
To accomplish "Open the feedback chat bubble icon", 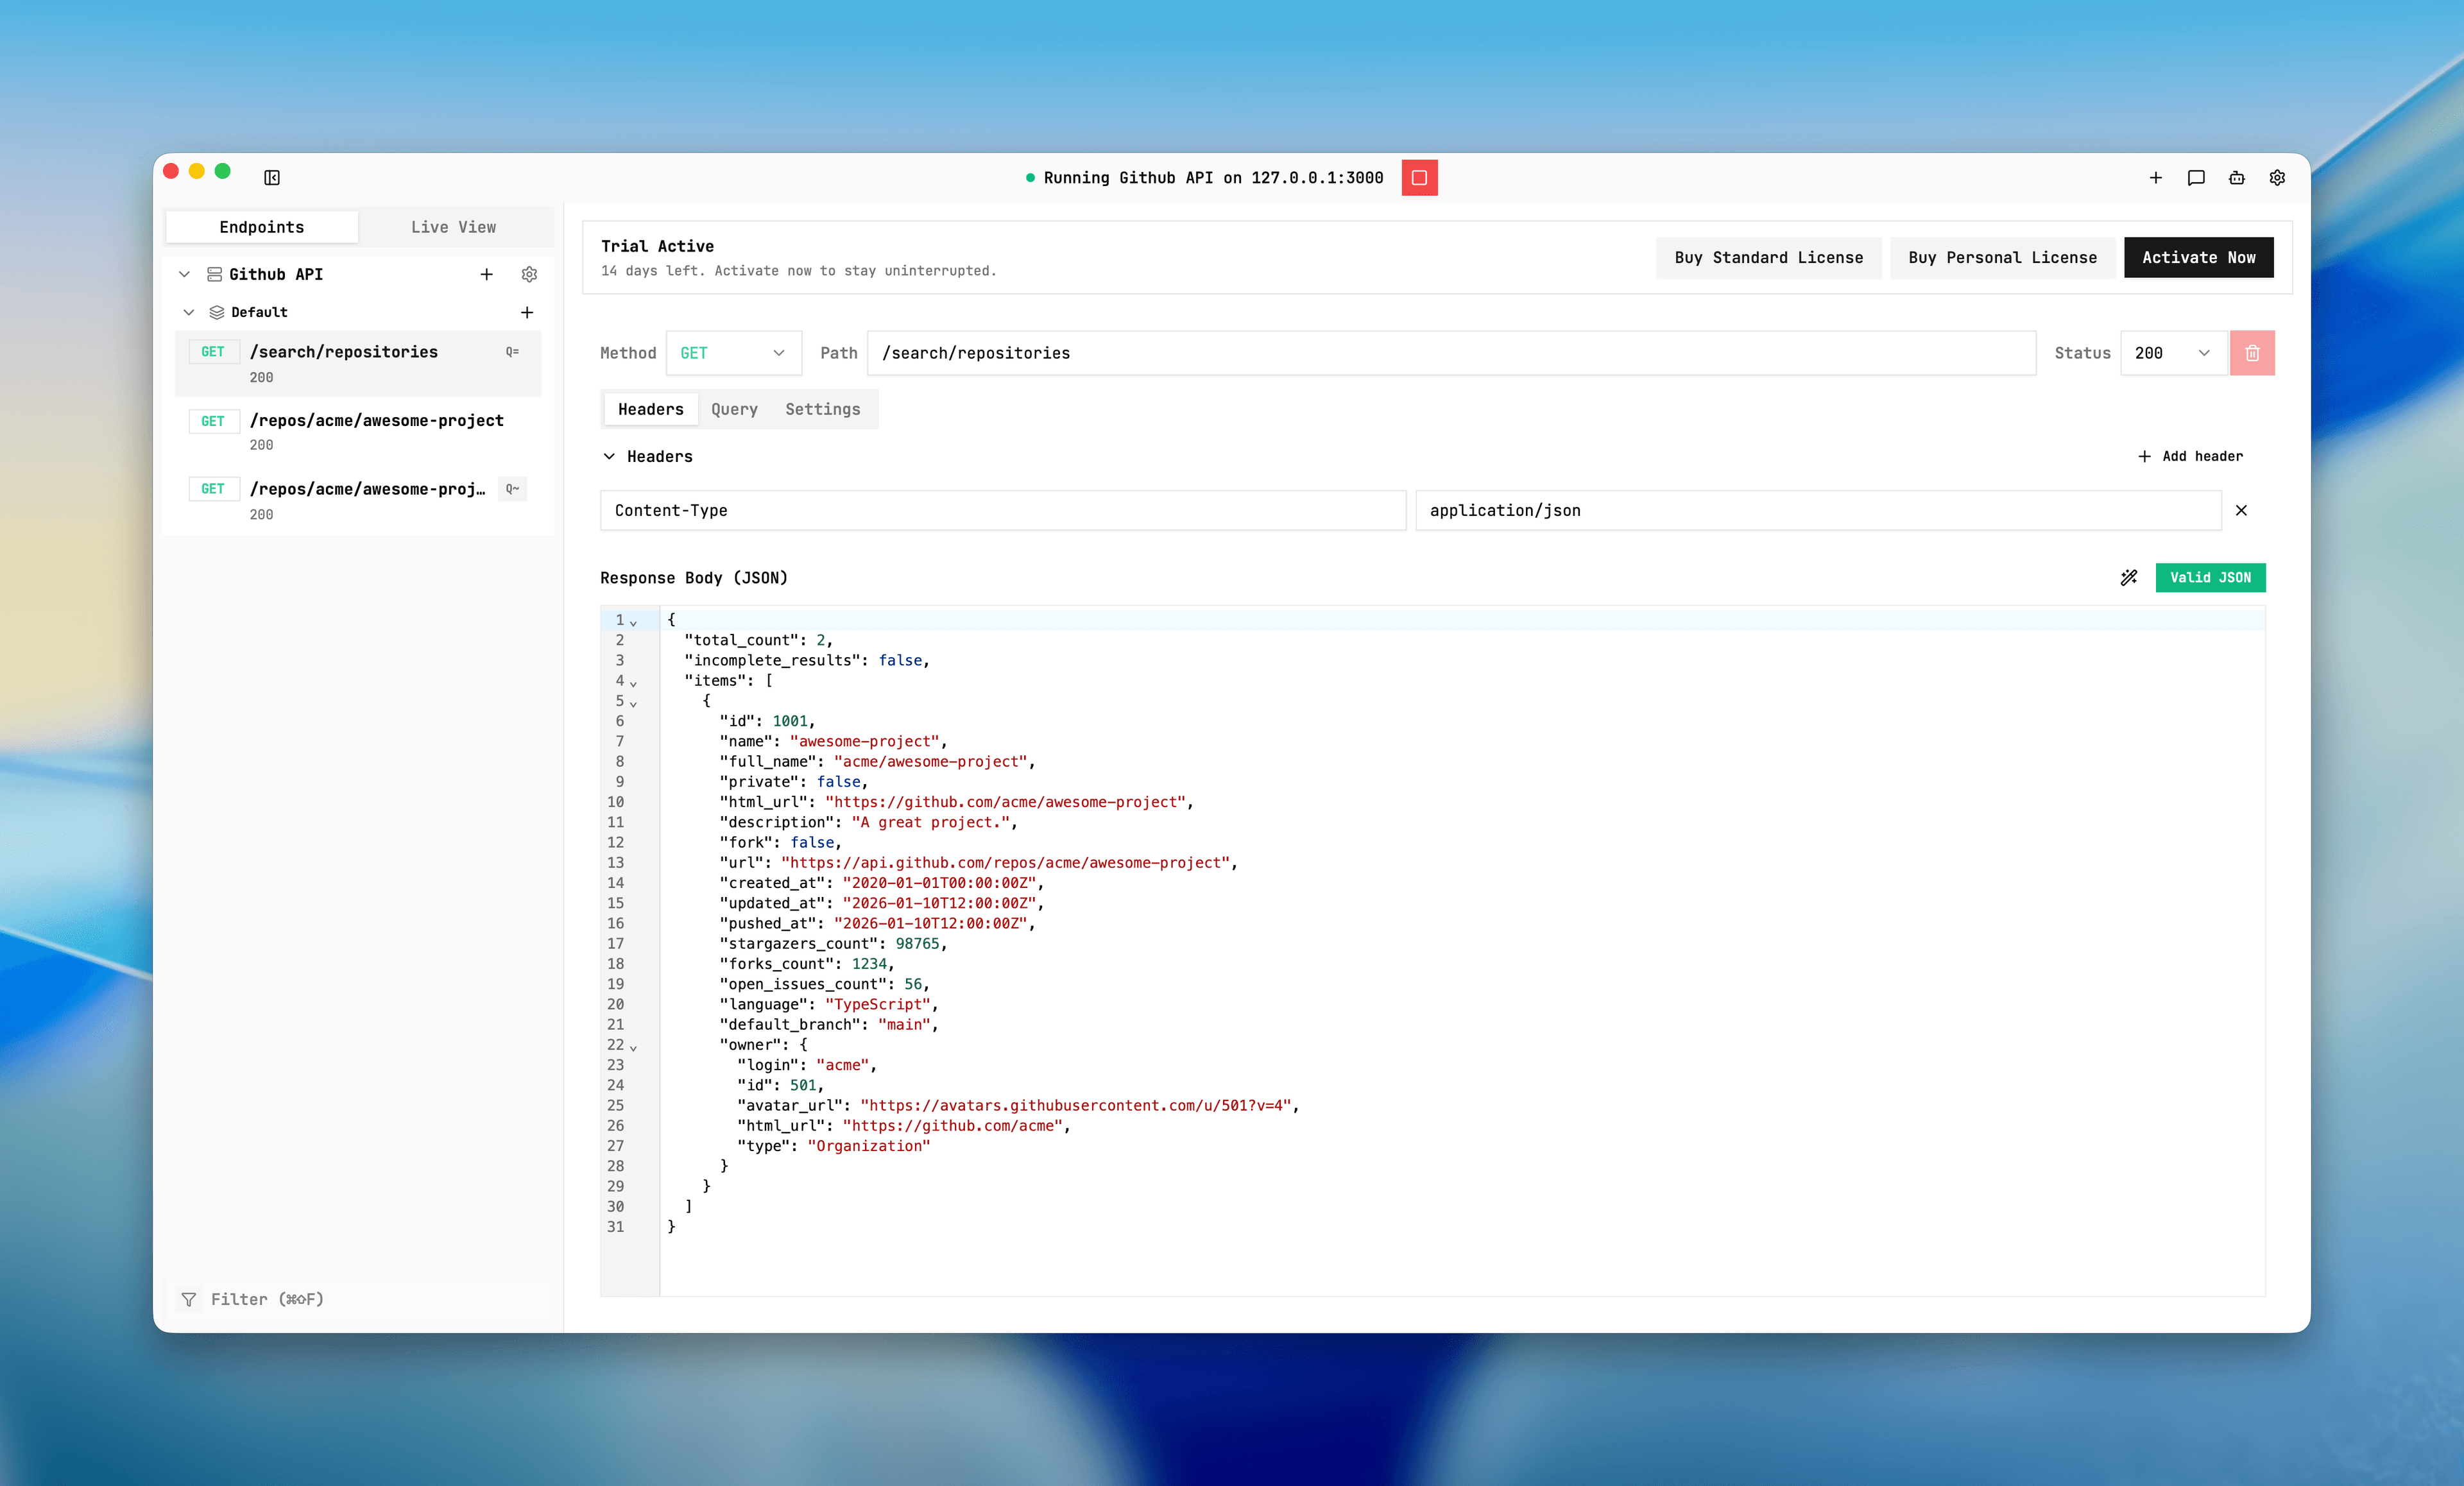I will [2196, 178].
